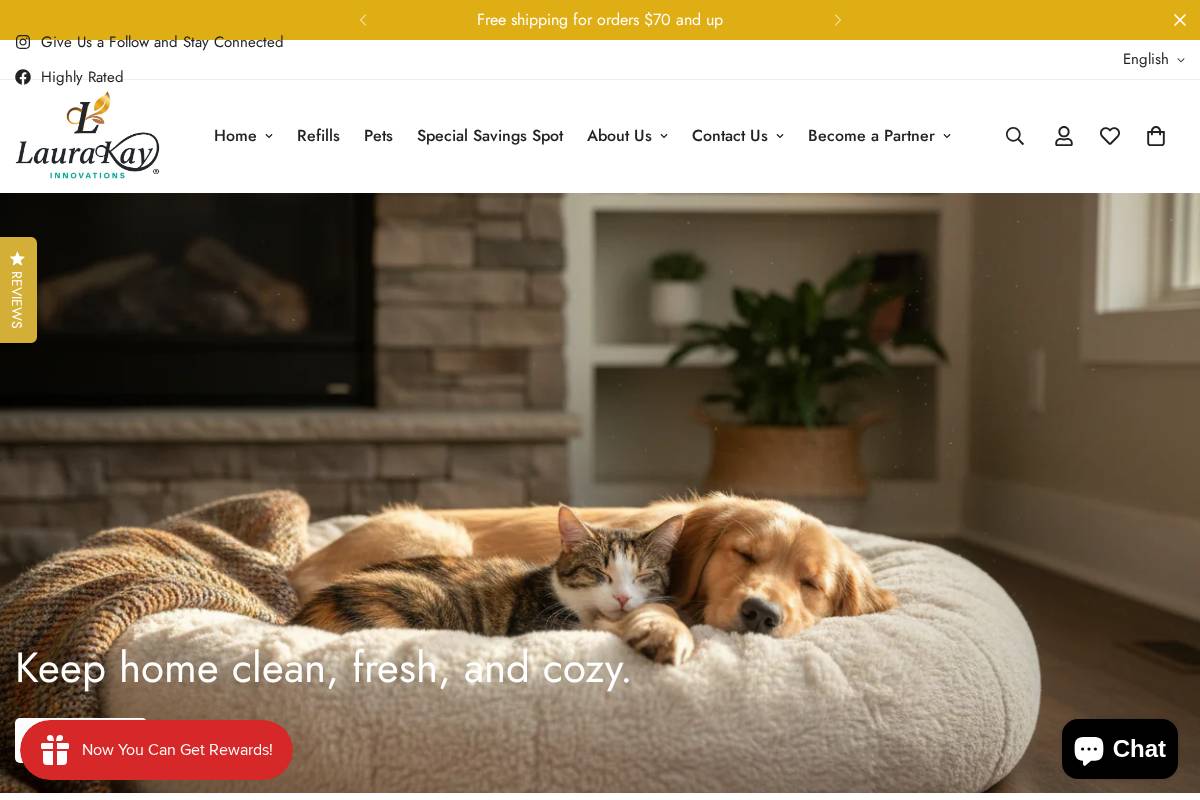Image resolution: width=1200 pixels, height=800 pixels.
Task: Open the Now You Can Get Rewards button
Action: tap(156, 750)
